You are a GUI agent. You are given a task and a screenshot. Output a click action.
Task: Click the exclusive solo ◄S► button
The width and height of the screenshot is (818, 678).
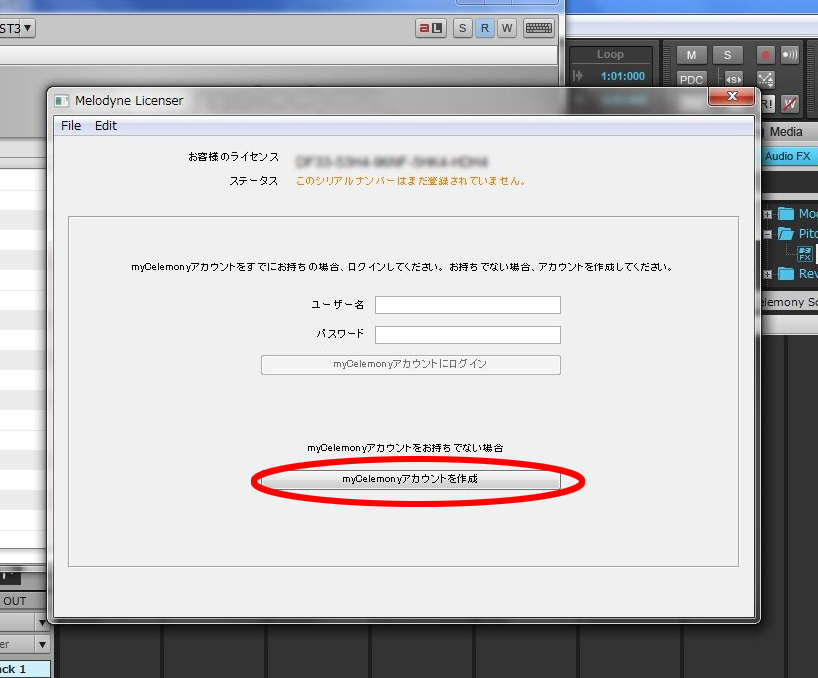tap(733, 80)
